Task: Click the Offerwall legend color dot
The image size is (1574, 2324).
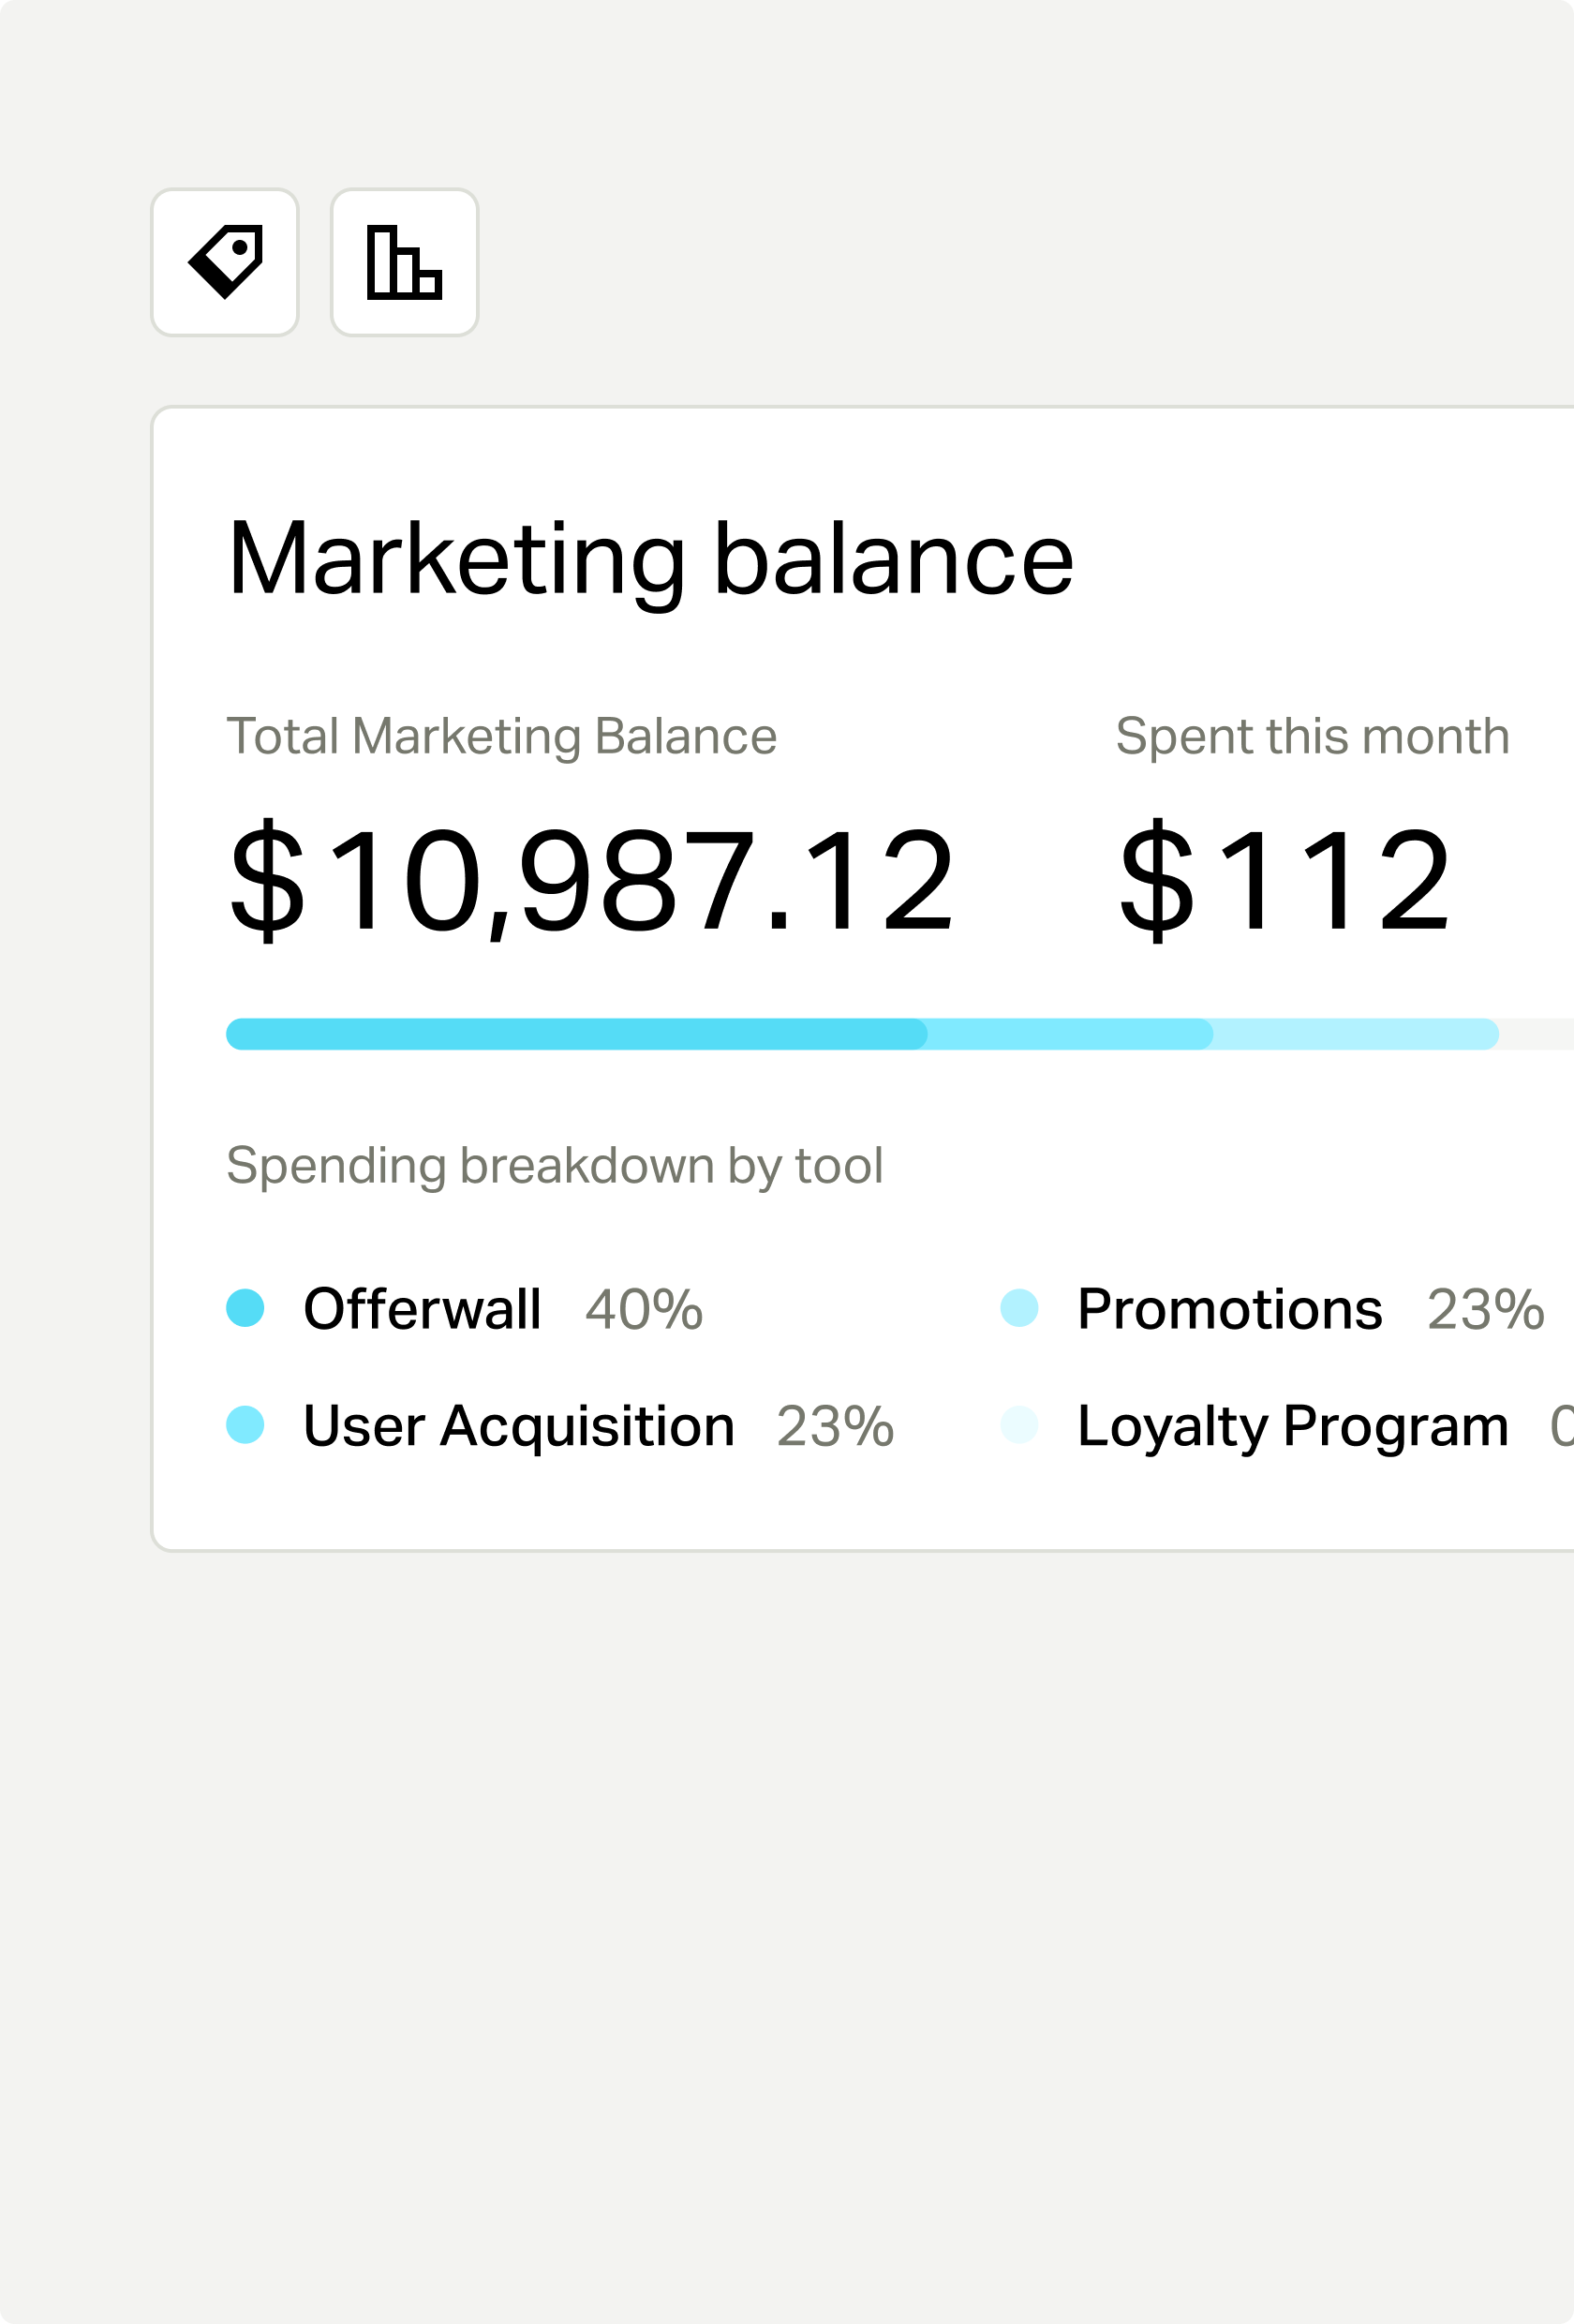Action: [245, 1308]
